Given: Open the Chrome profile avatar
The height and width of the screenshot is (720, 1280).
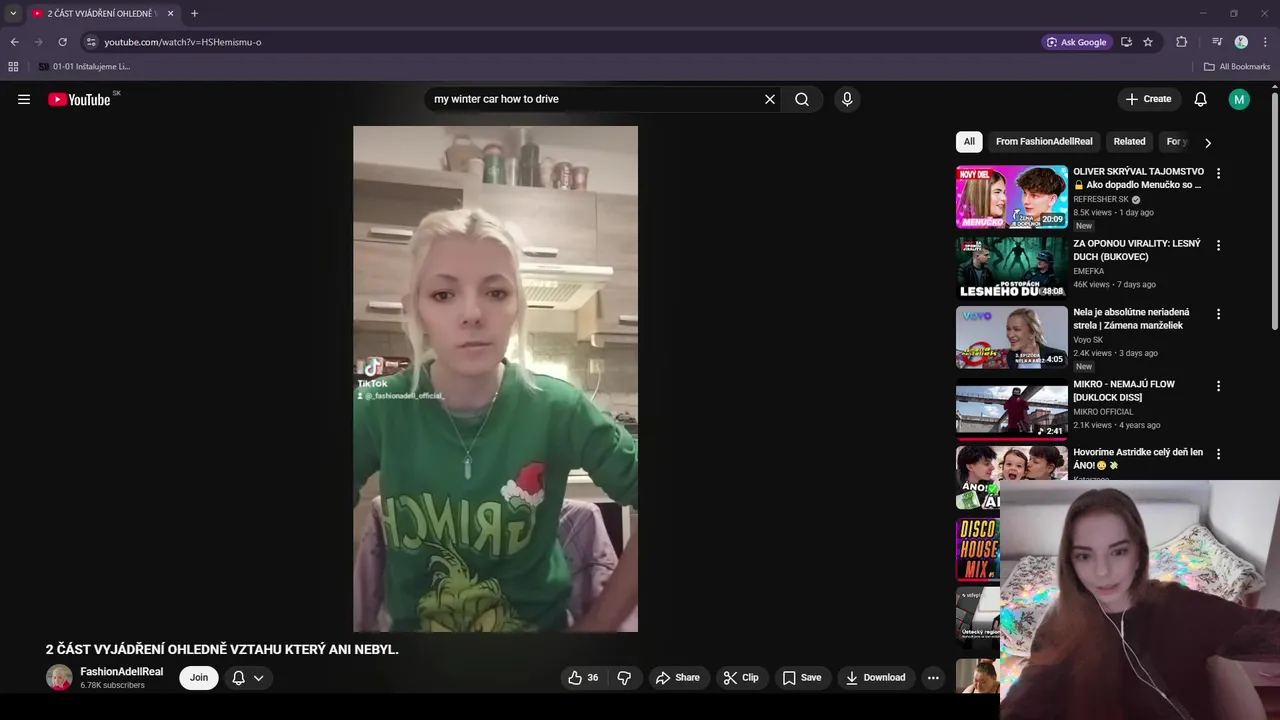Looking at the screenshot, I should (1241, 42).
